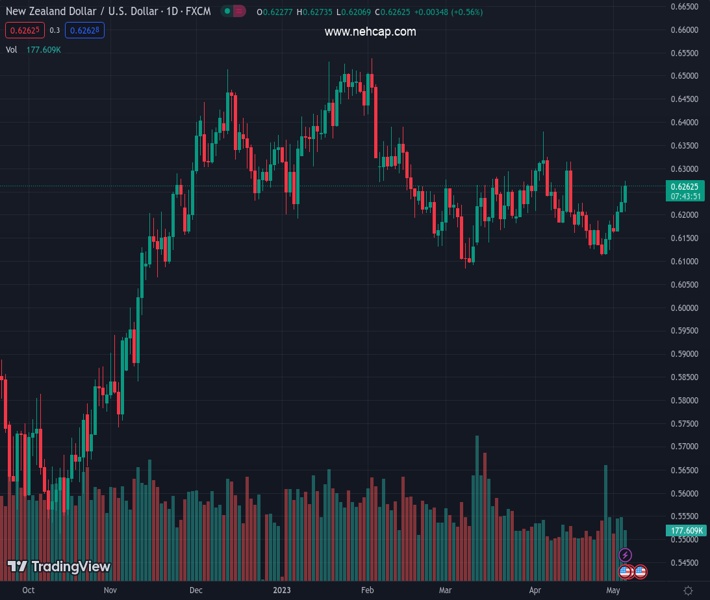Screen dimensions: 710x600
Task: Click the TradingView logo
Action: [58, 567]
